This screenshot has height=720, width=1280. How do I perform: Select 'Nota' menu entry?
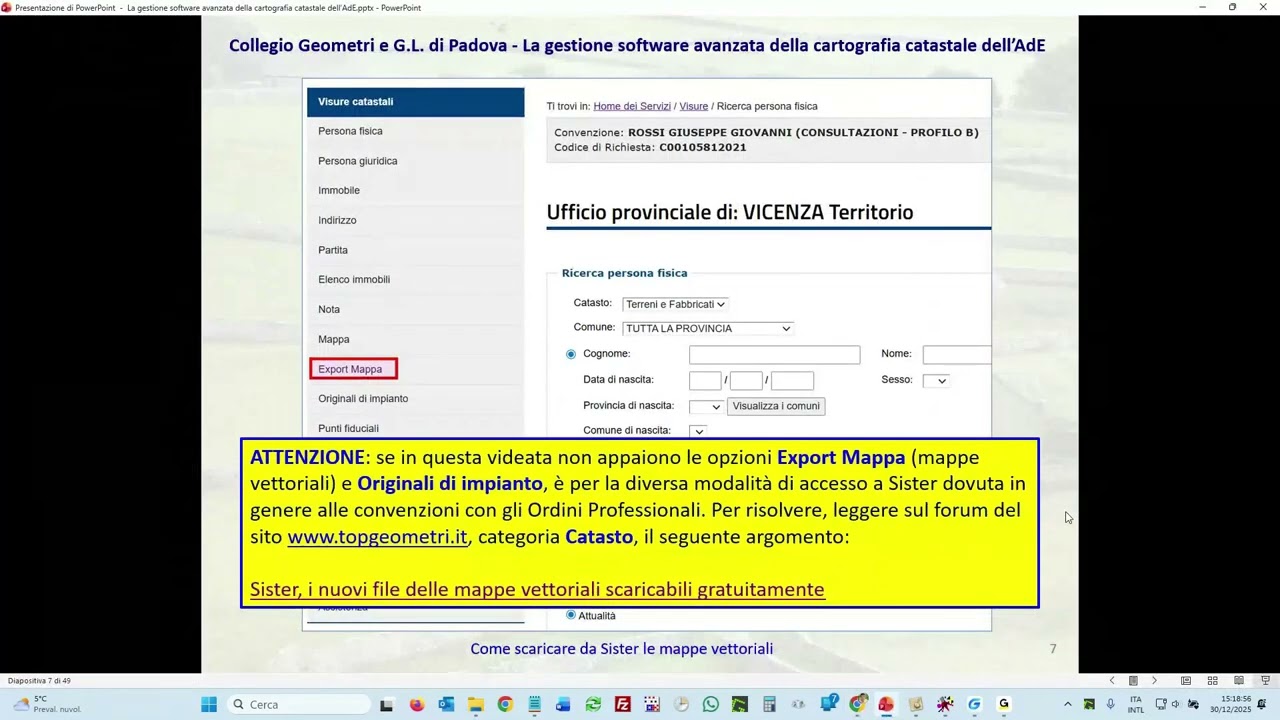coord(329,309)
